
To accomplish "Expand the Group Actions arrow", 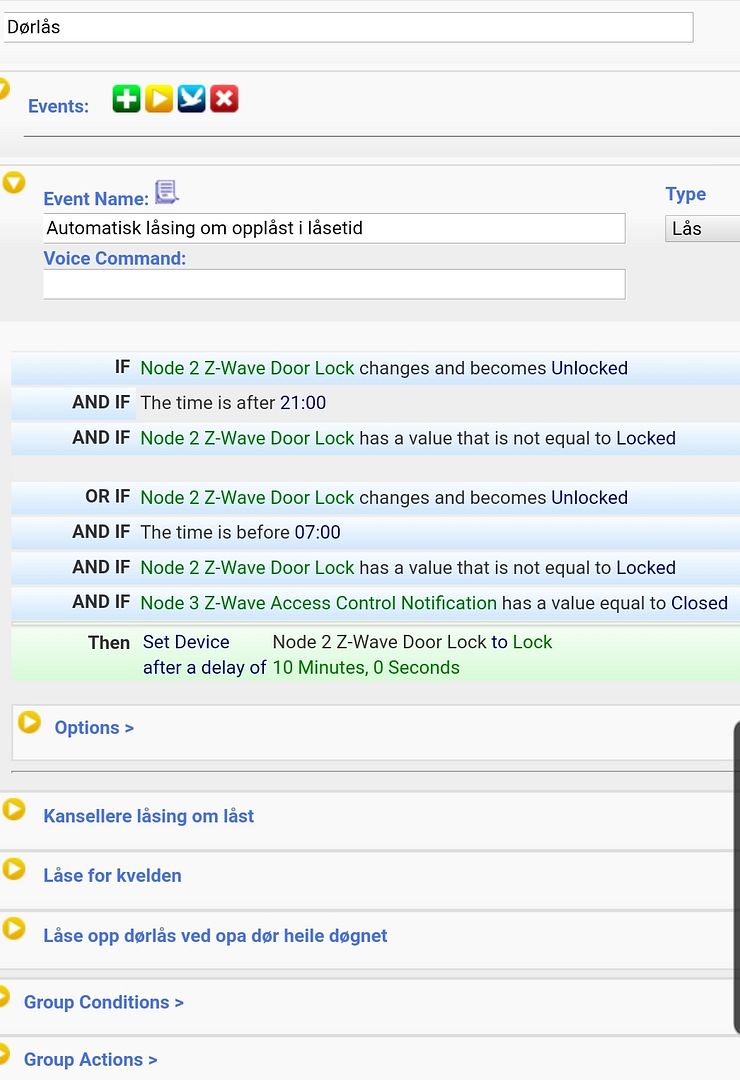I will click(3, 1054).
